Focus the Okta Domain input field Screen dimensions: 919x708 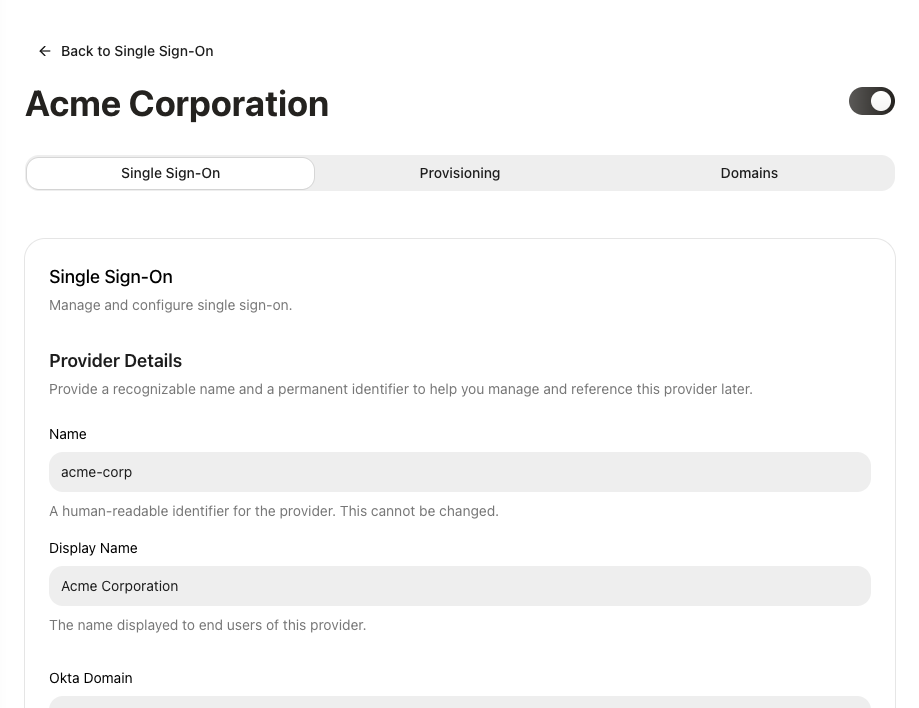459,704
